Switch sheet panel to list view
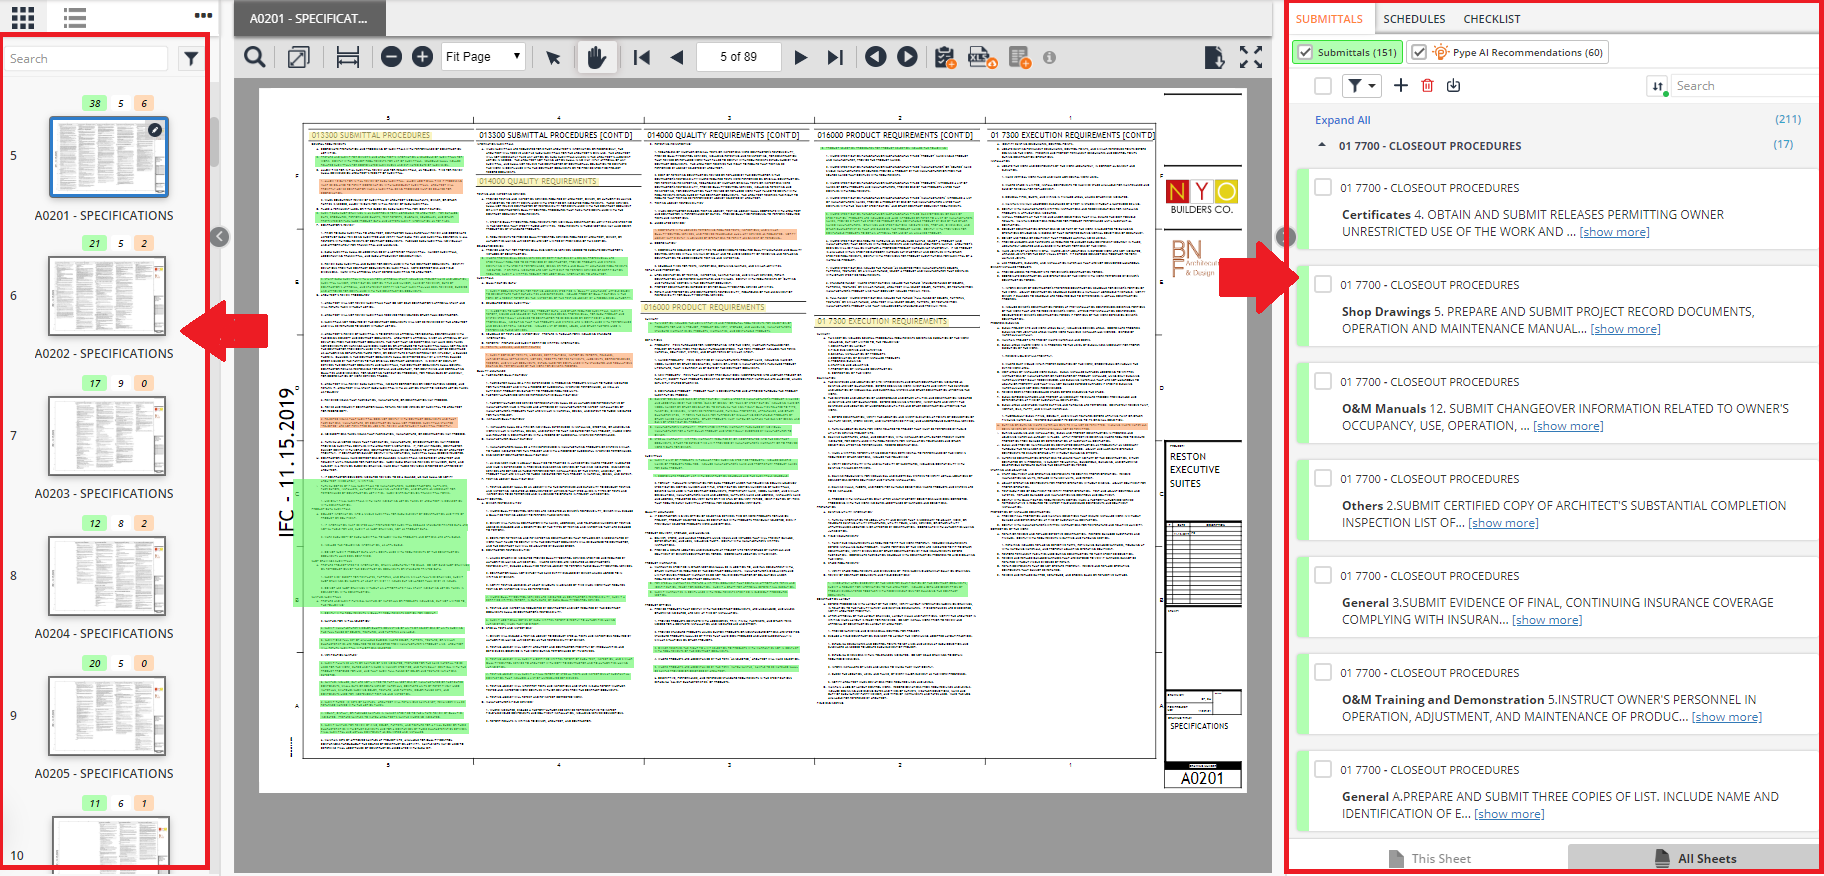 click(x=74, y=17)
